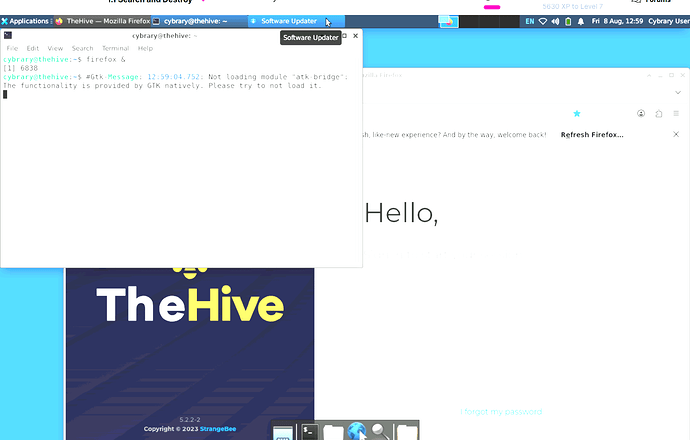This screenshot has height=440, width=690.
Task: Click the TheHive version text 5.2.2-2
Action: [x=190, y=420]
